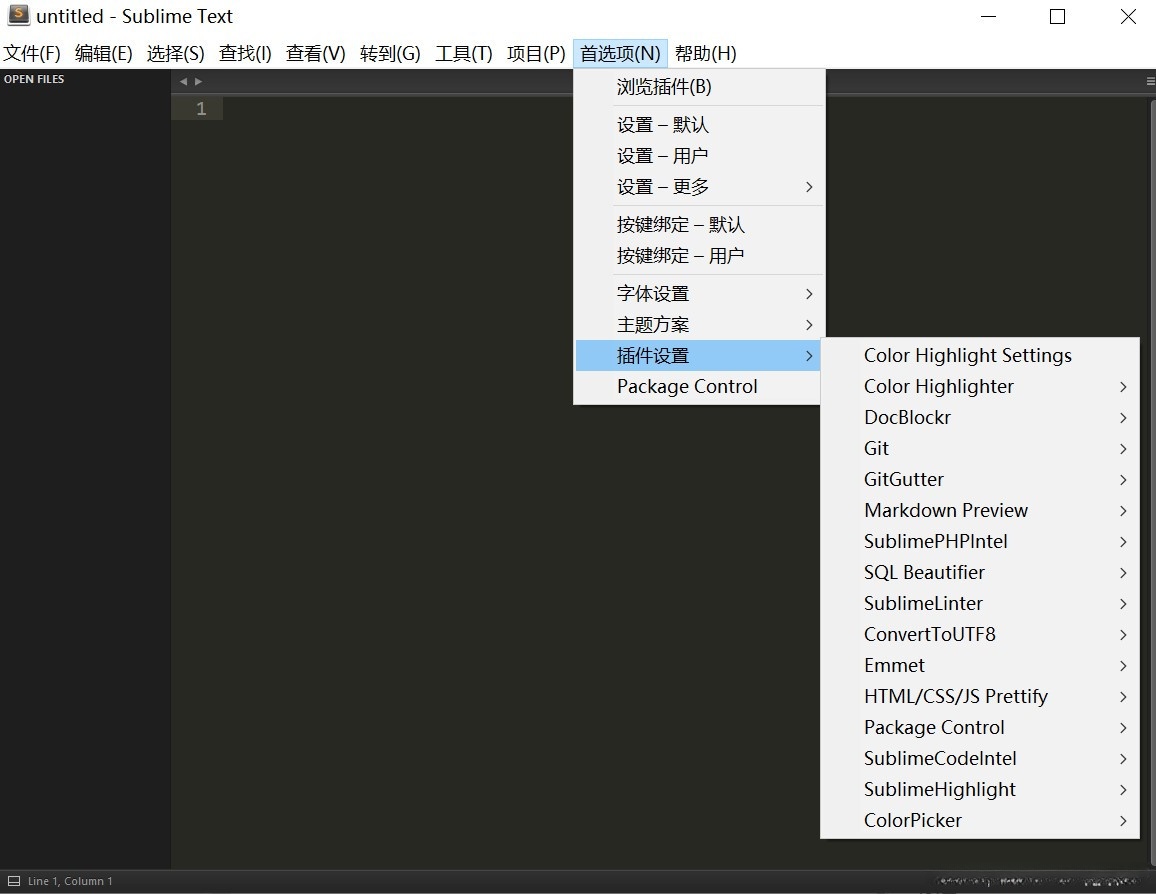
Task: Open the Markdown Preview plugin settings
Action: [x=945, y=510]
